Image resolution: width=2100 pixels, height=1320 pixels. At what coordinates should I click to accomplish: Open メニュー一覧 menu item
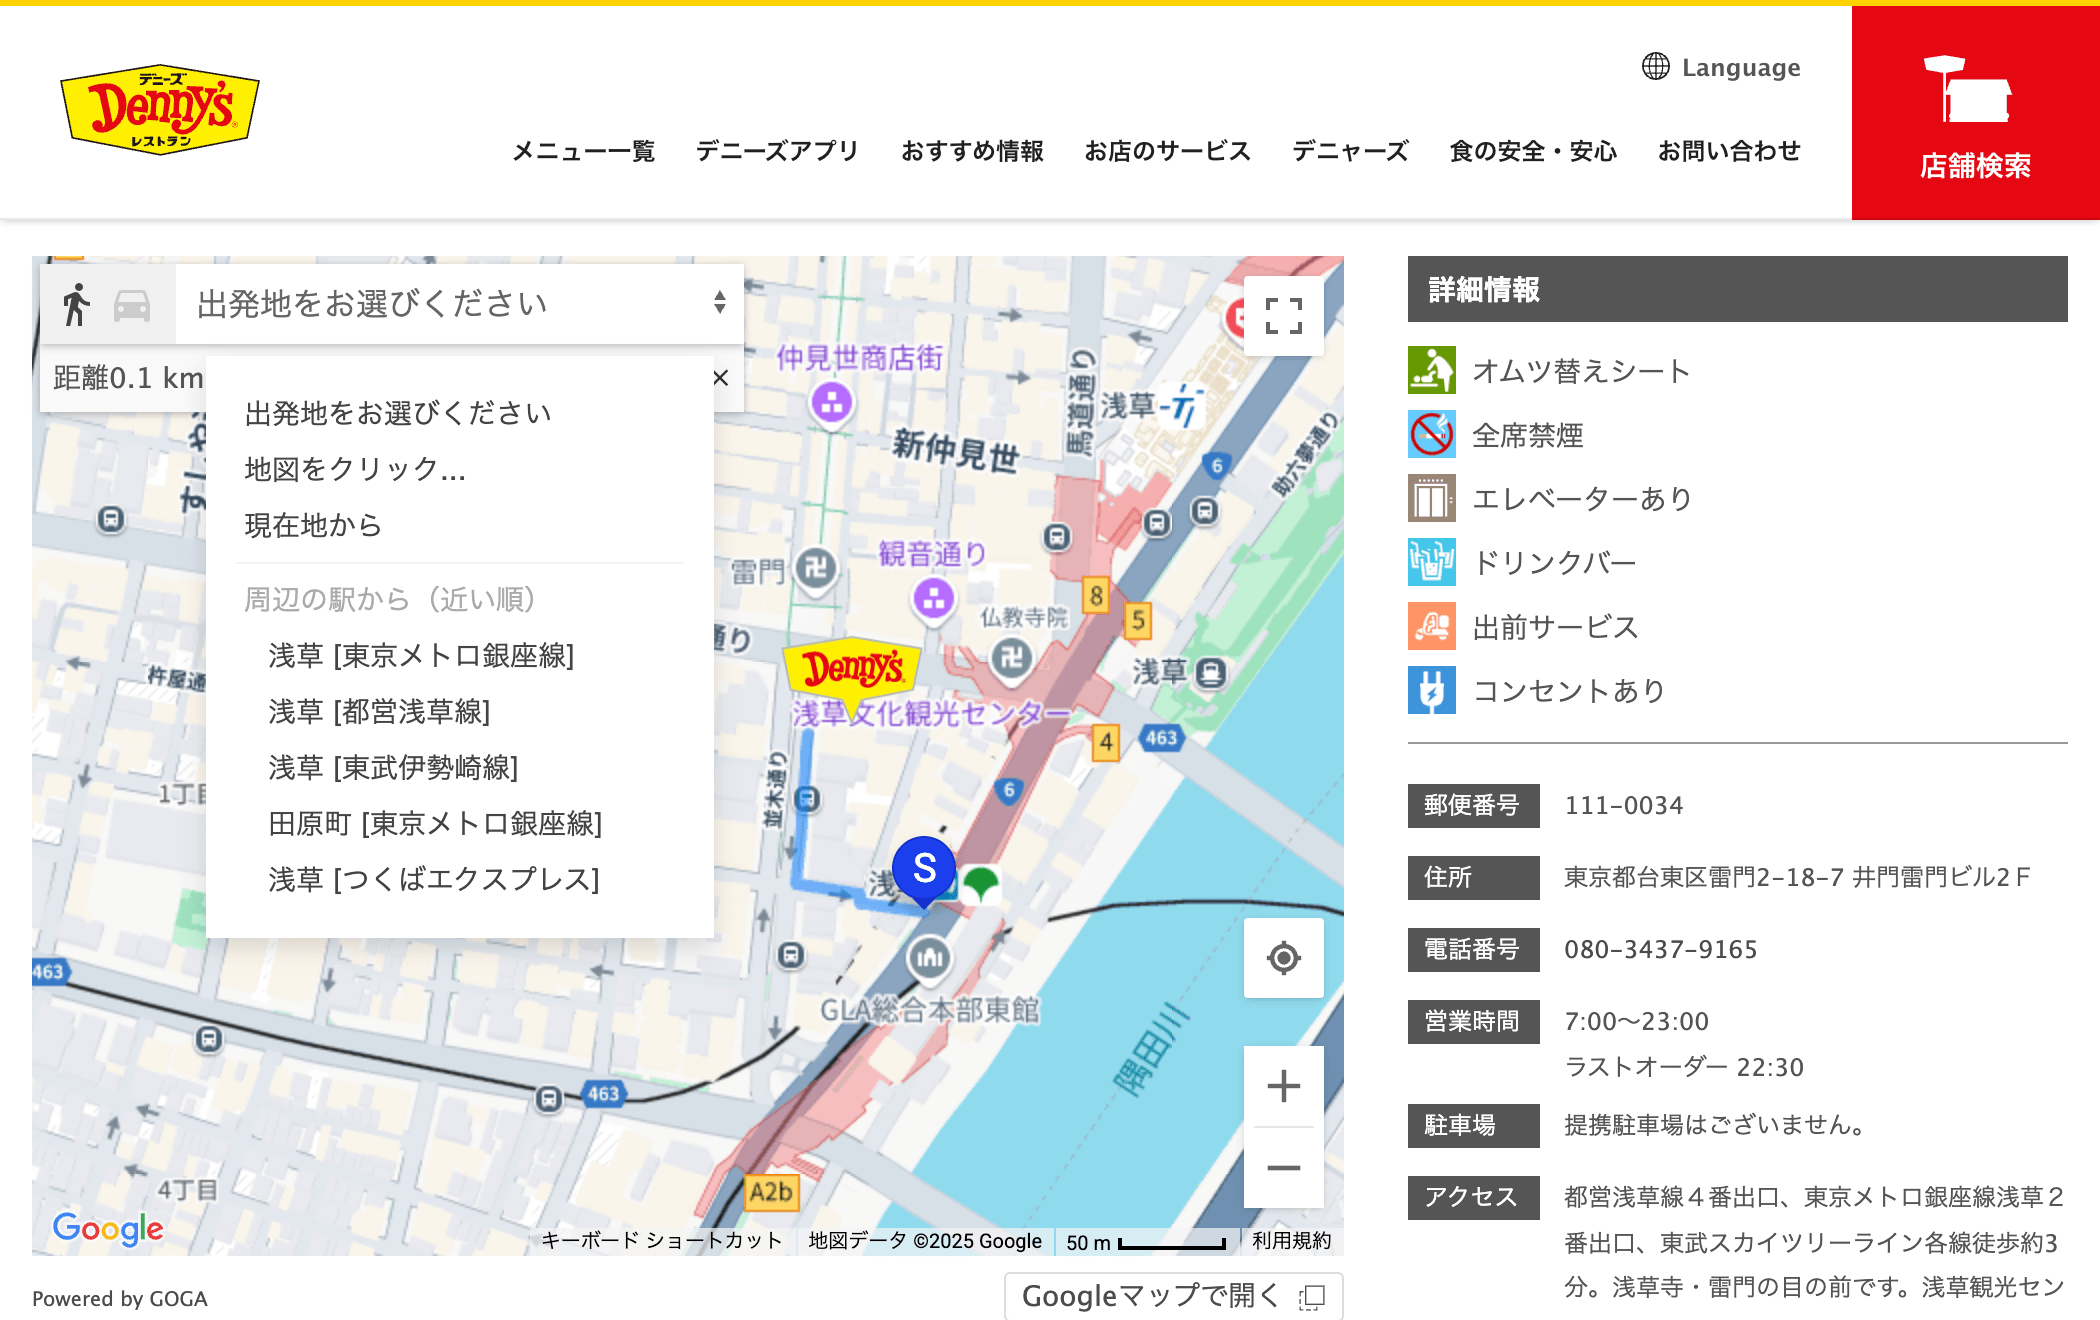(583, 151)
